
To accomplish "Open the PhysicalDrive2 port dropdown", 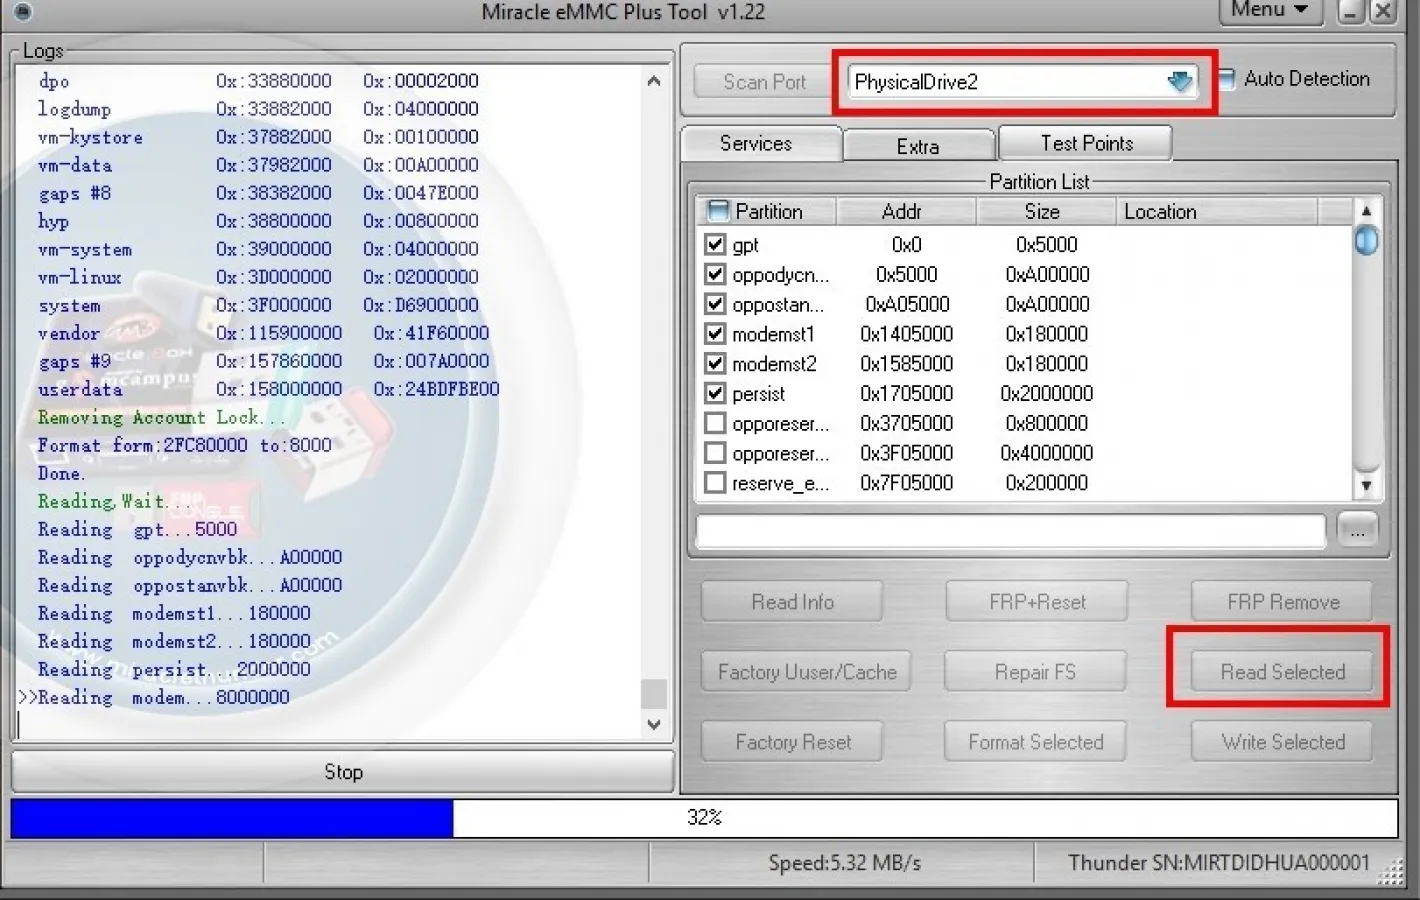I will [1023, 82].
